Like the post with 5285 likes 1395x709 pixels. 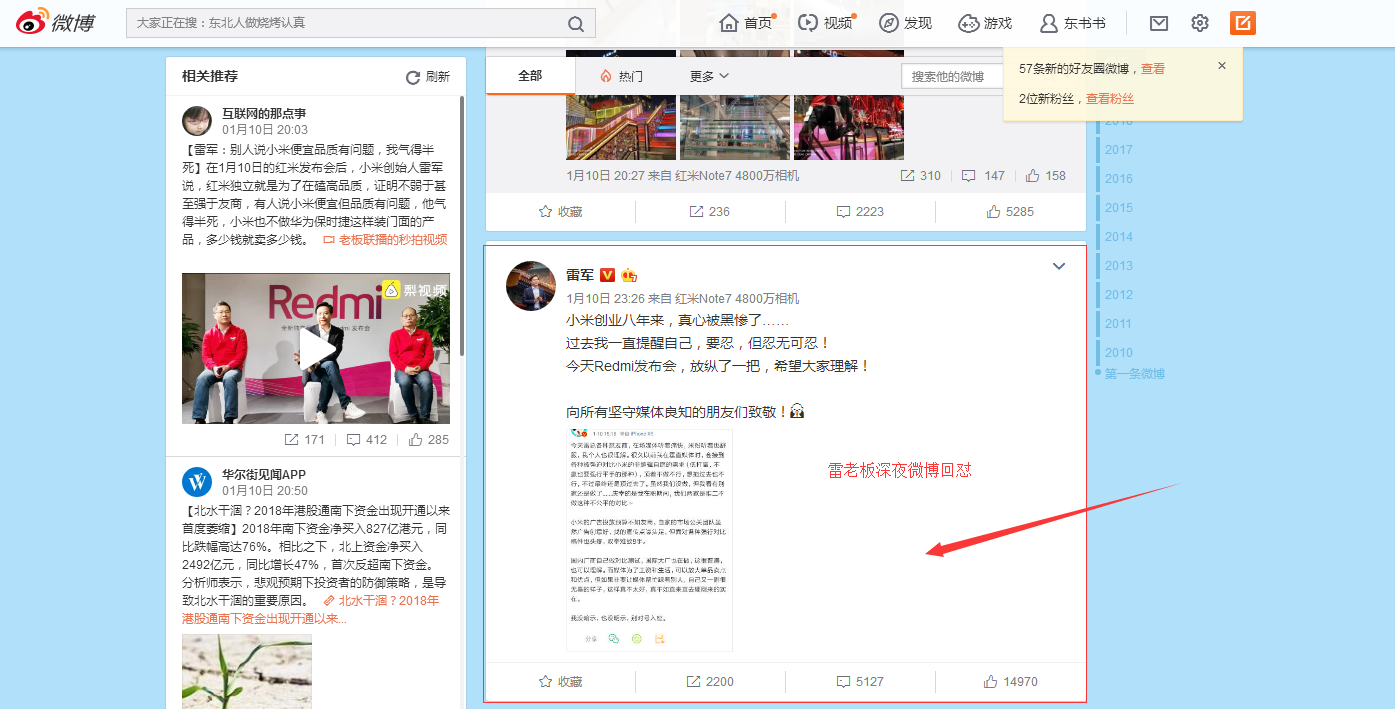pos(1010,212)
